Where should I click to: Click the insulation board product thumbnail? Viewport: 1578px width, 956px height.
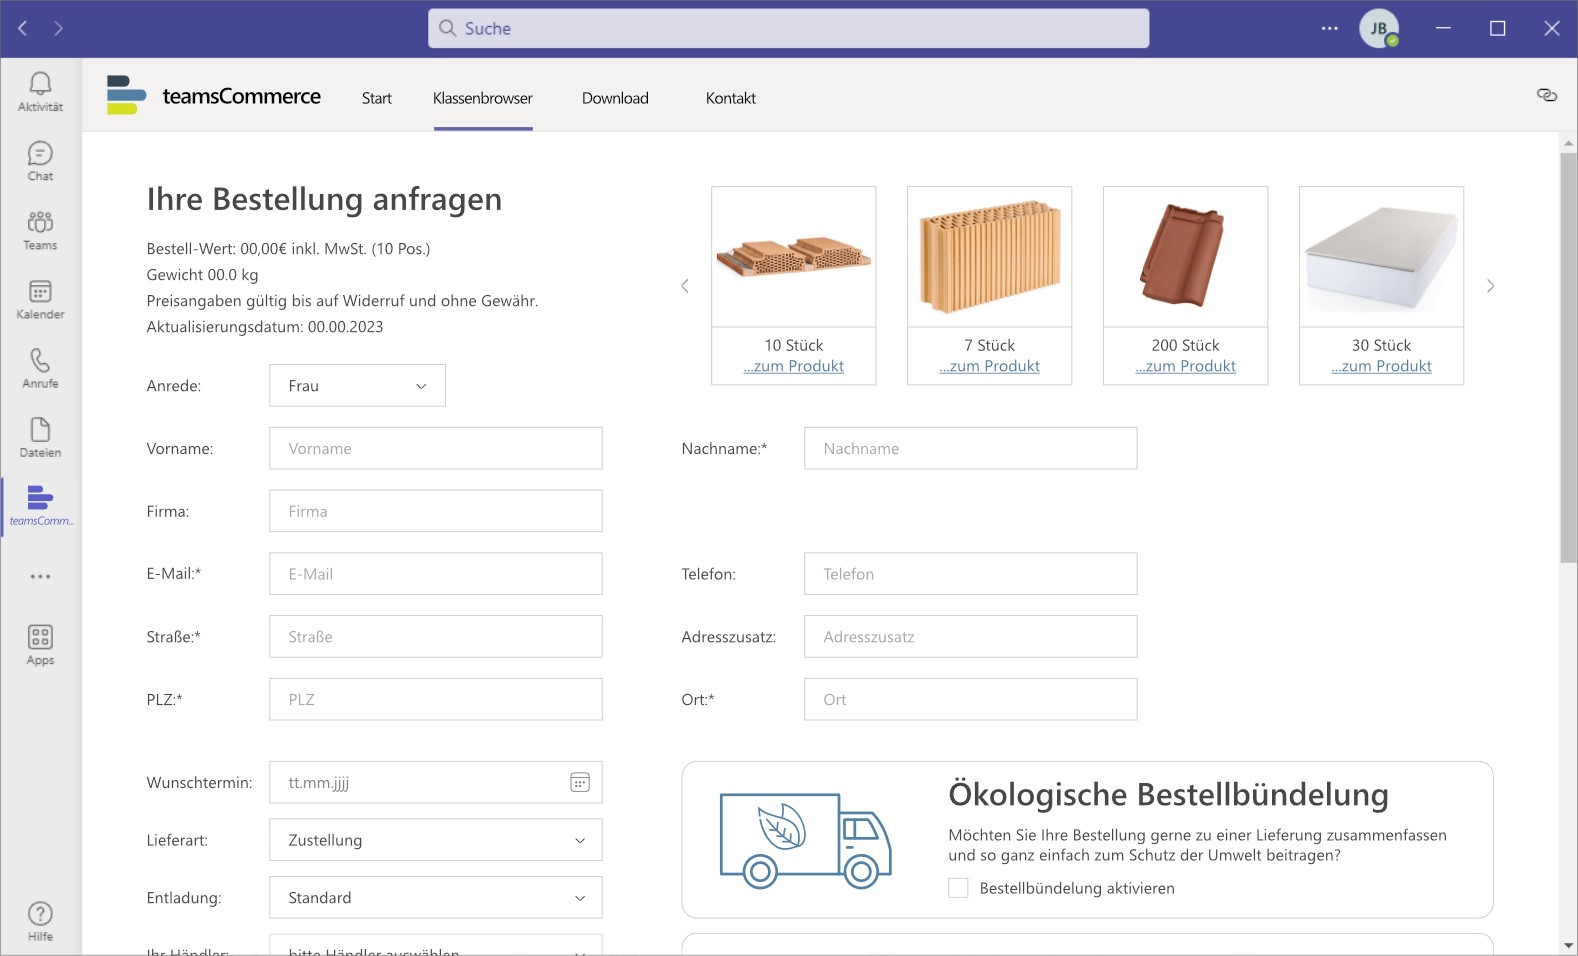[x=1382, y=257]
